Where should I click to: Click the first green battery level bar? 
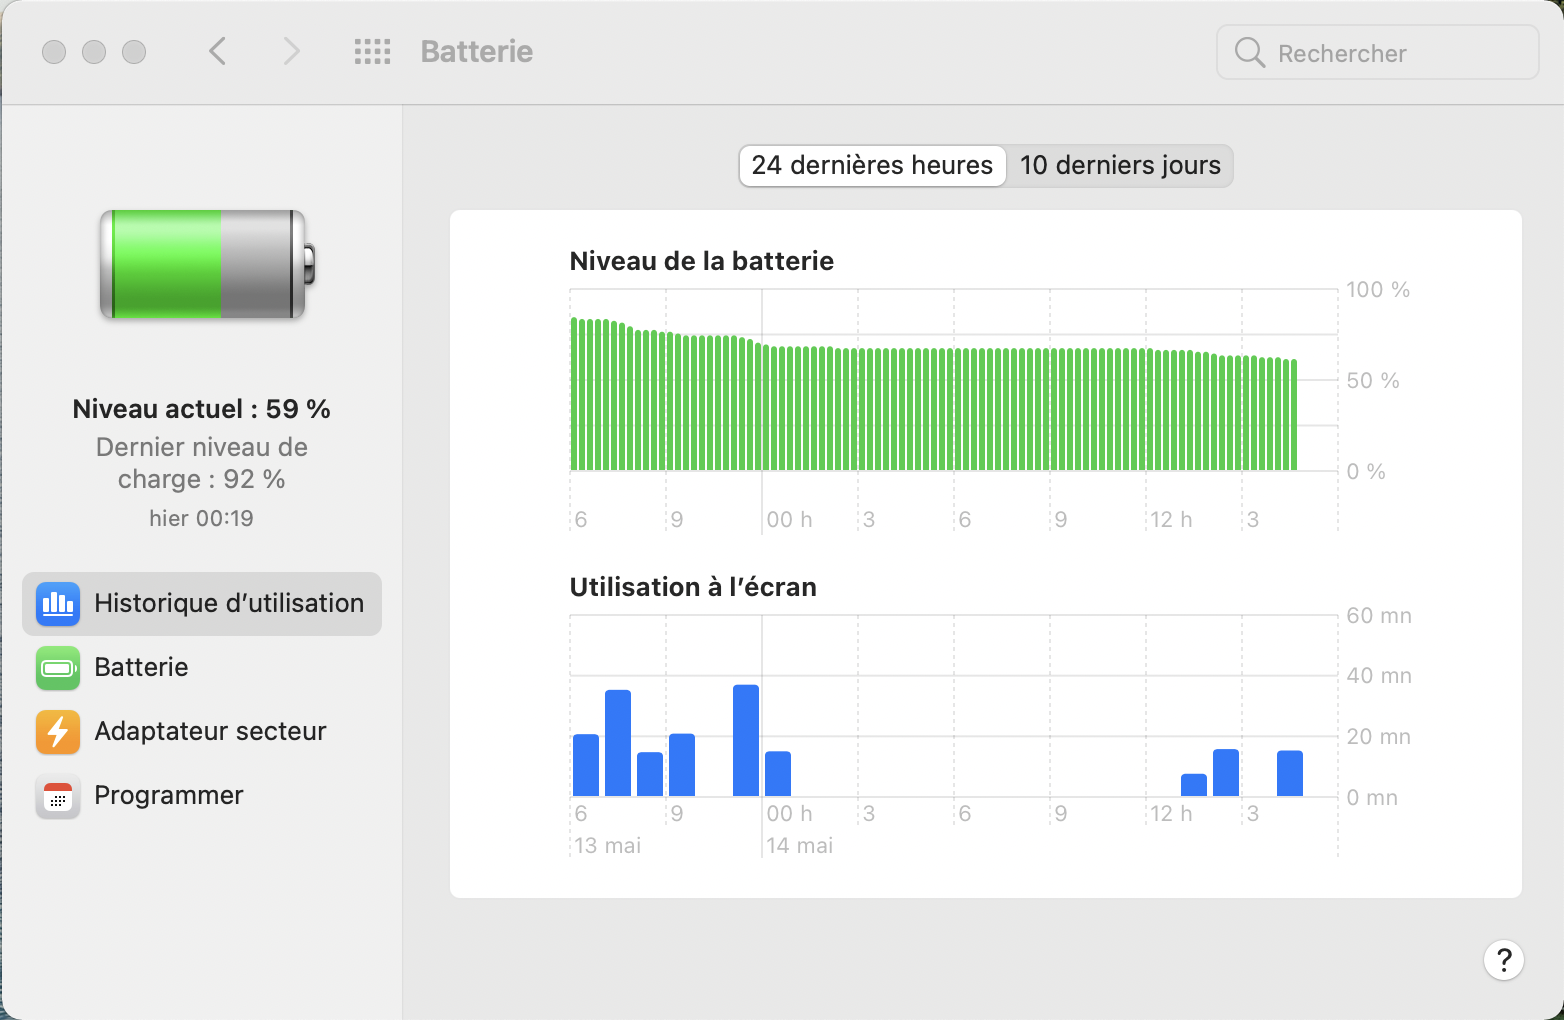[x=574, y=394]
